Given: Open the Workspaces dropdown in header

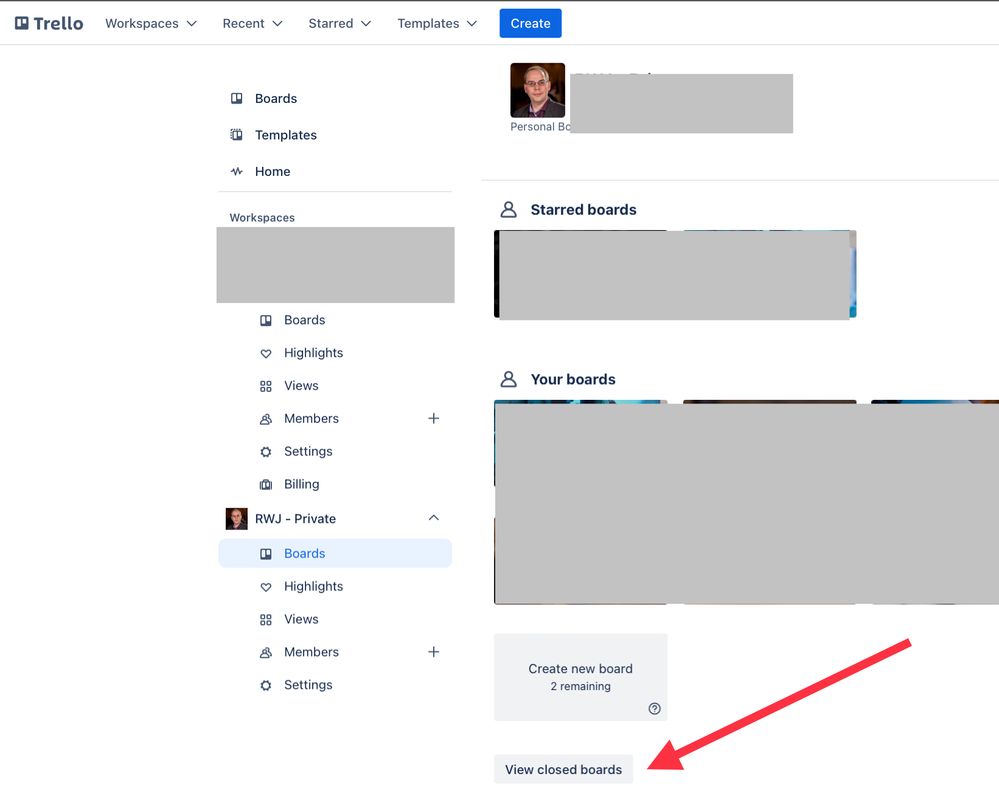Looking at the screenshot, I should [x=151, y=24].
